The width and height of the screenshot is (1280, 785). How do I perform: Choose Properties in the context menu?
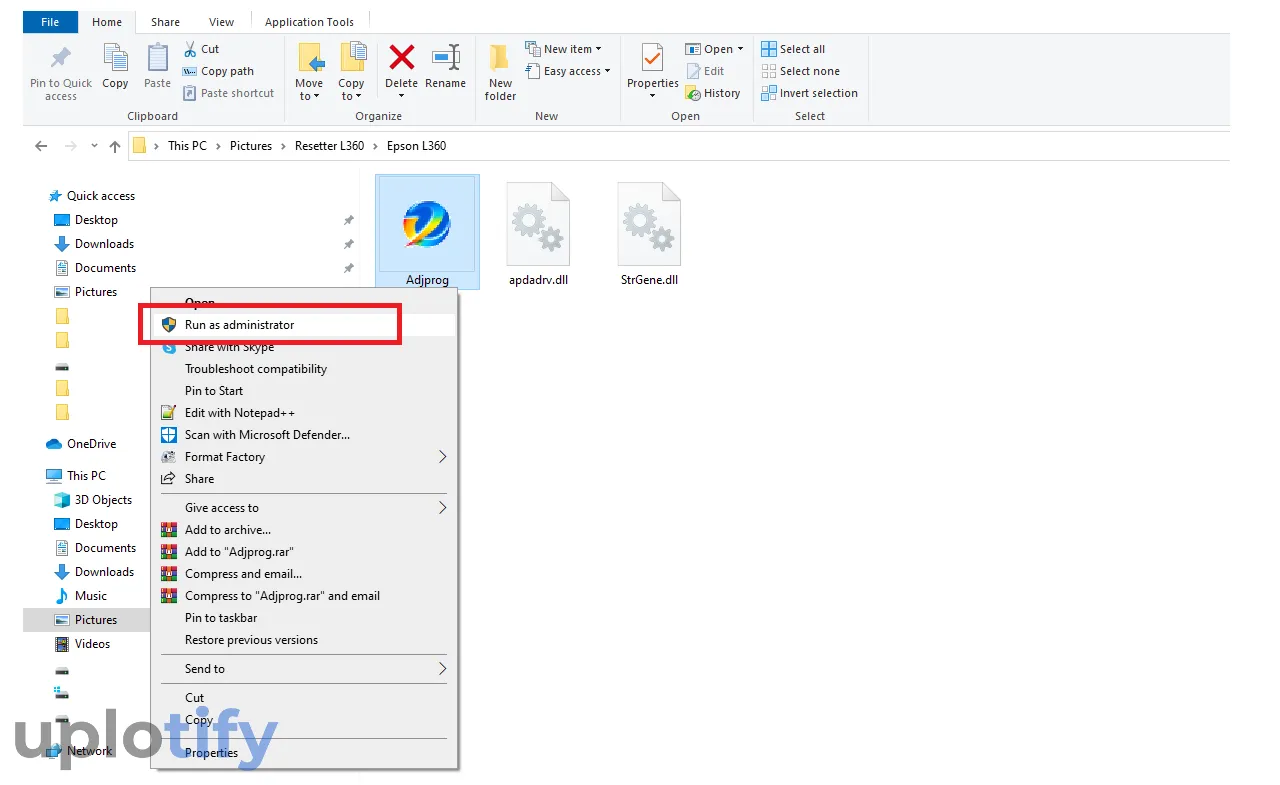305,753
